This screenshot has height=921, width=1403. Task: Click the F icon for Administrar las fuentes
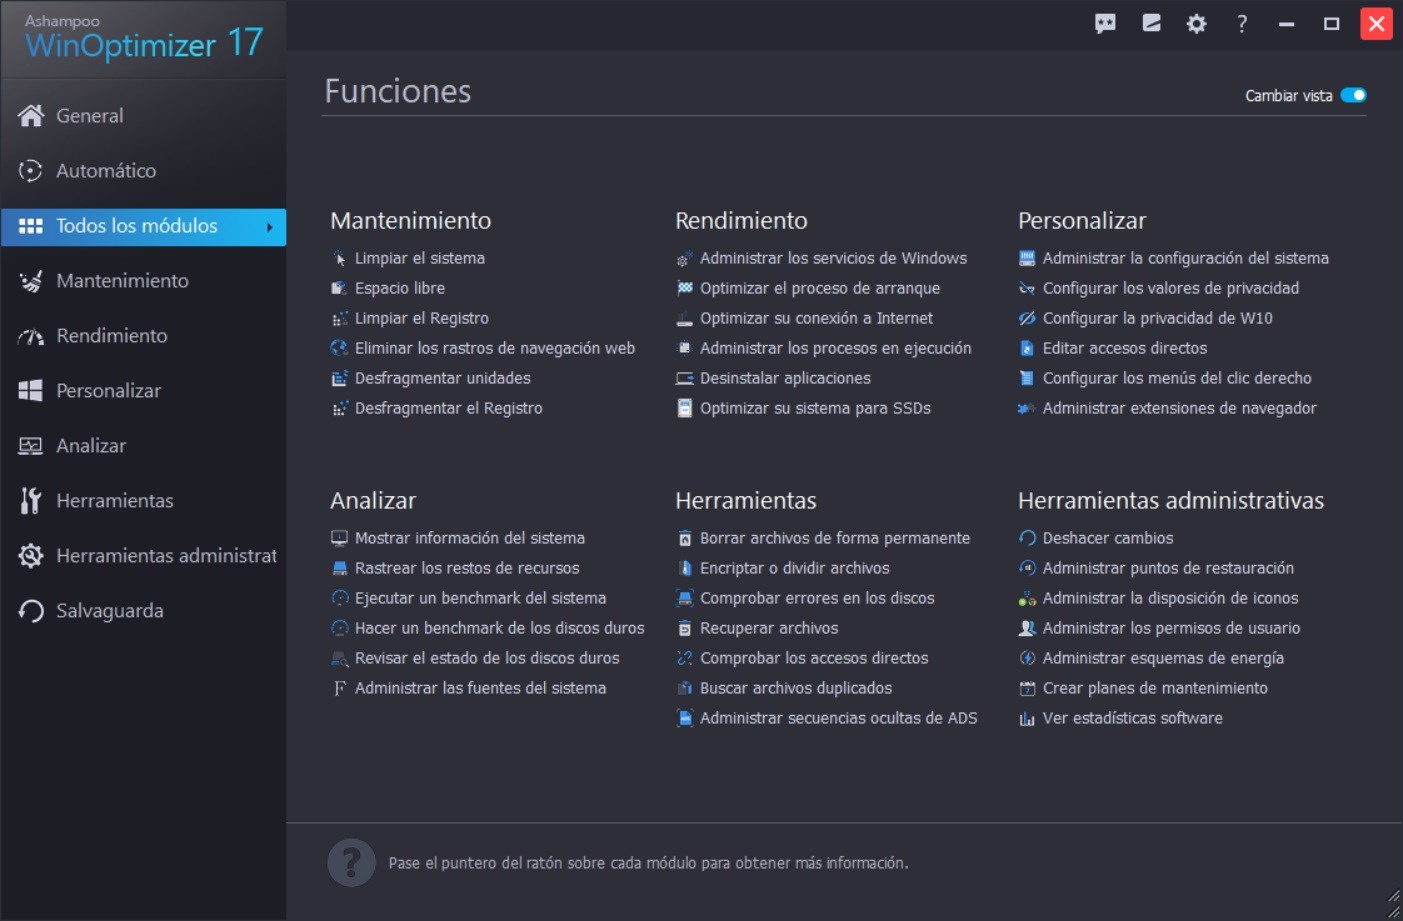tap(339, 688)
